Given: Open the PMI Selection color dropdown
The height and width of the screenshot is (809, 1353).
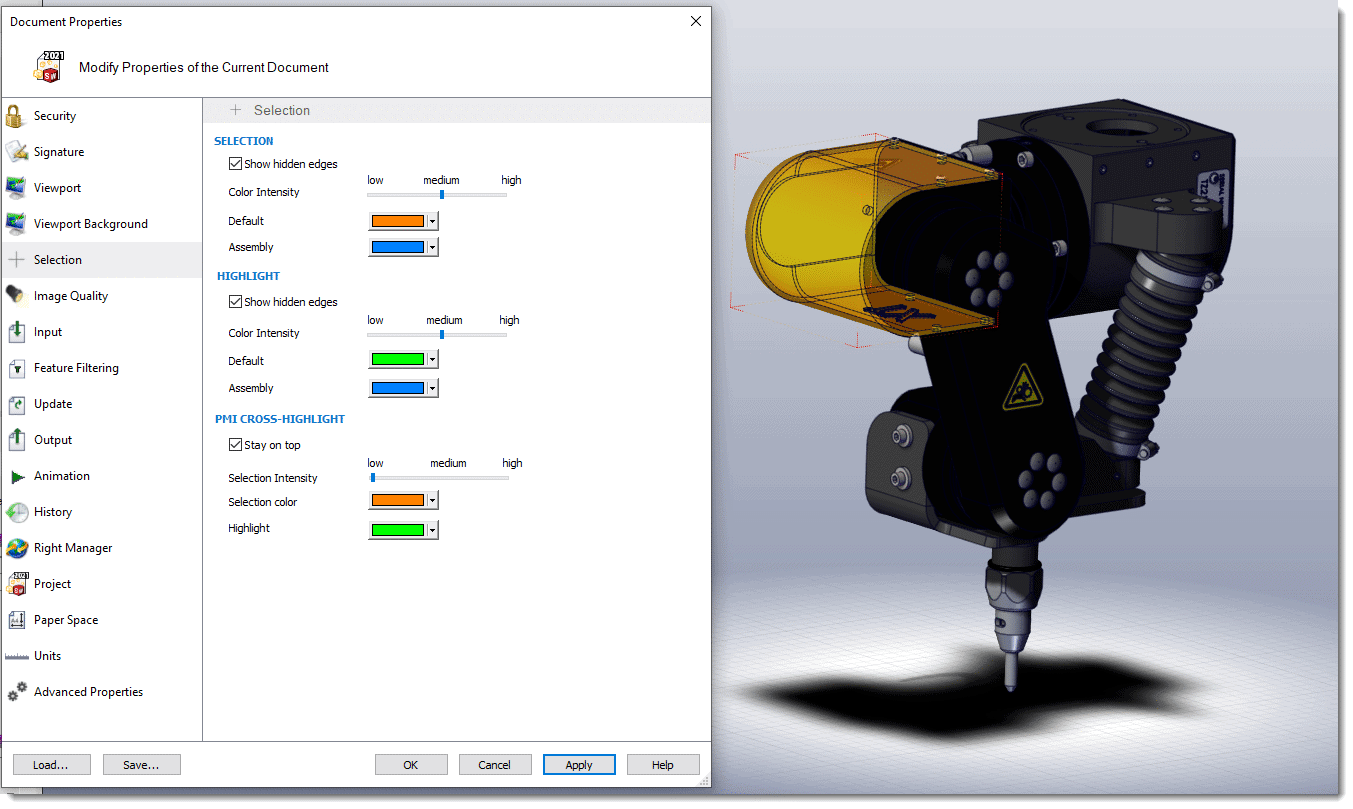Looking at the screenshot, I should tap(432, 502).
